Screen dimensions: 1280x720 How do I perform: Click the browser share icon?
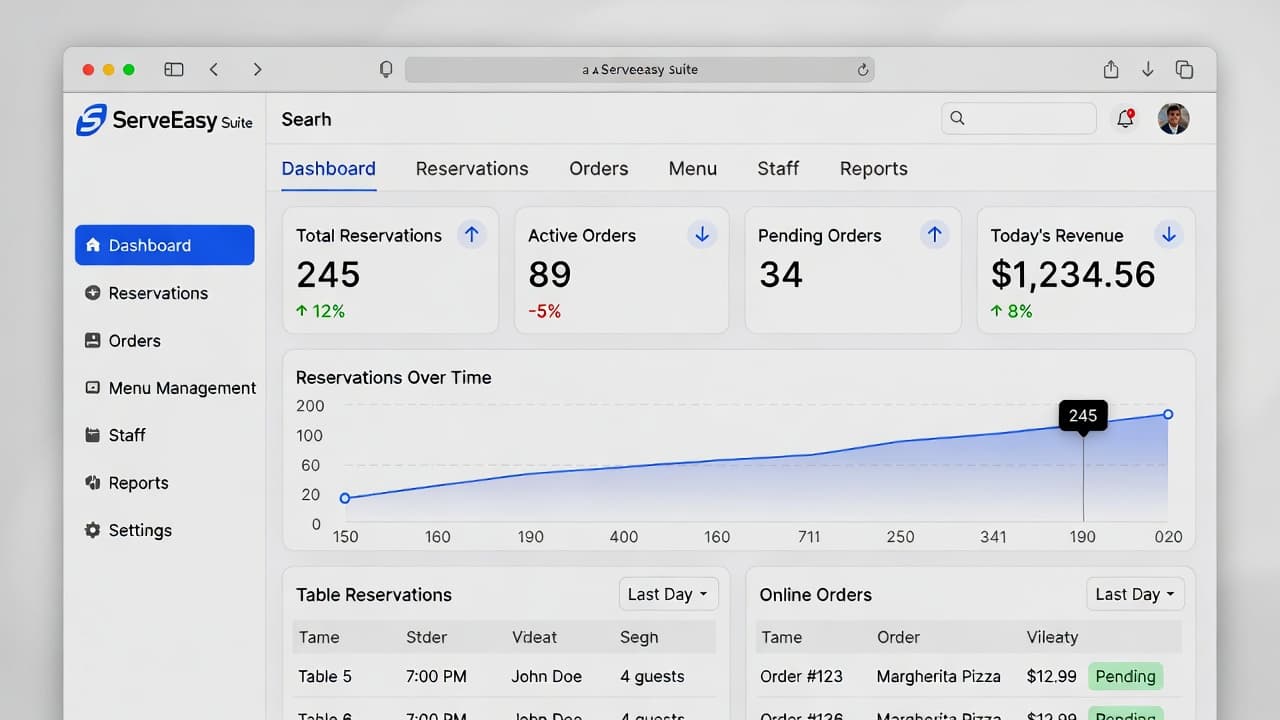point(1111,69)
